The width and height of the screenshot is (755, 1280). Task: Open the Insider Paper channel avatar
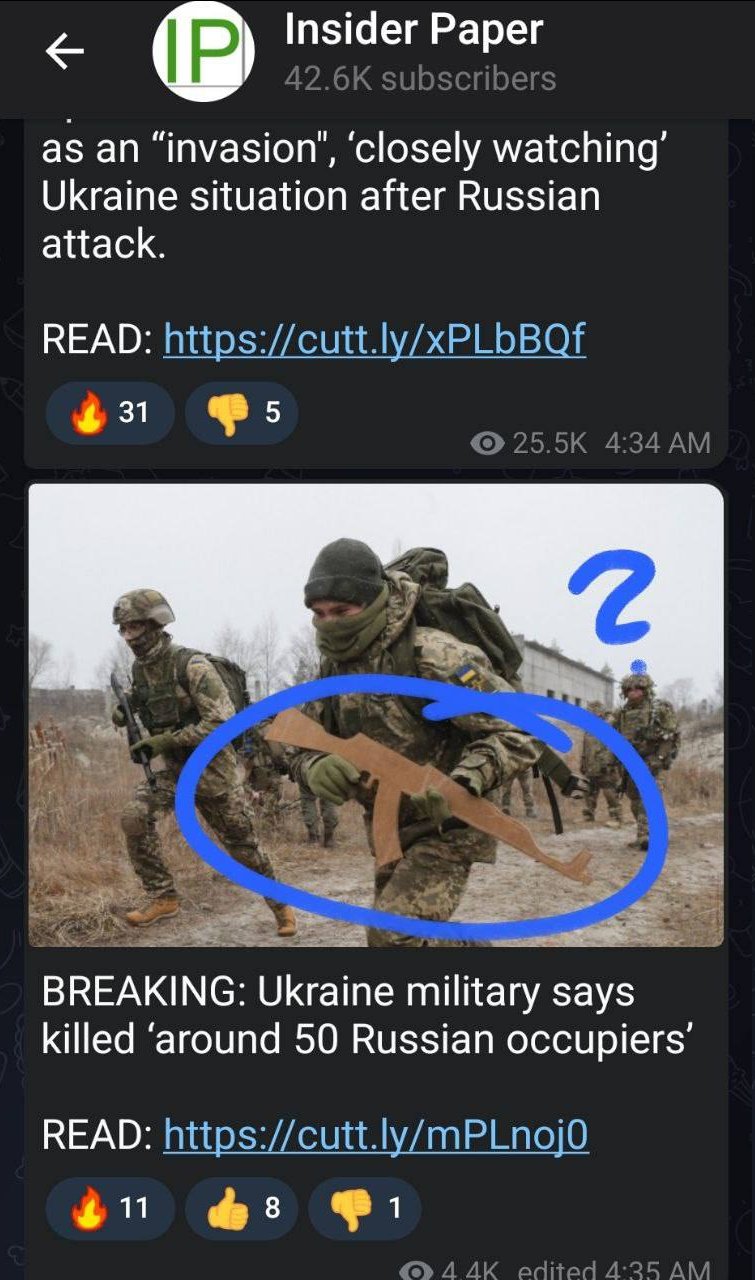[x=203, y=52]
